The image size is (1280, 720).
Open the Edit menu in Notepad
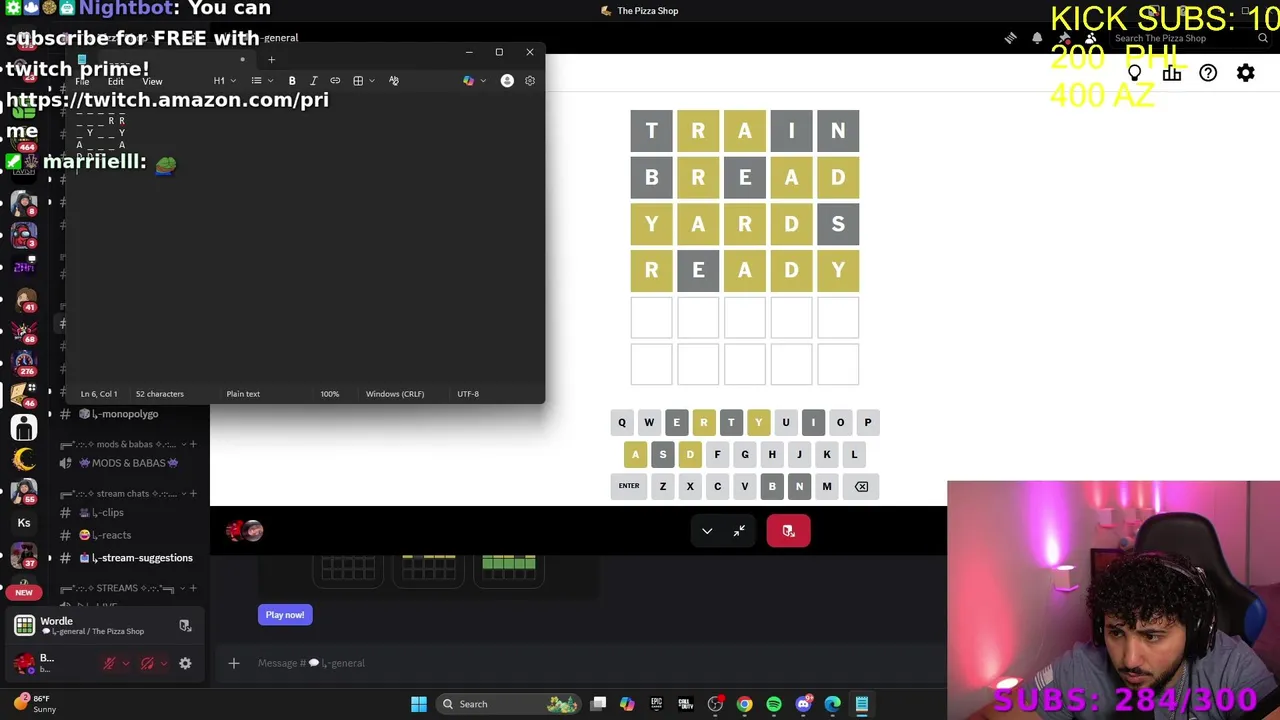pyautogui.click(x=116, y=81)
